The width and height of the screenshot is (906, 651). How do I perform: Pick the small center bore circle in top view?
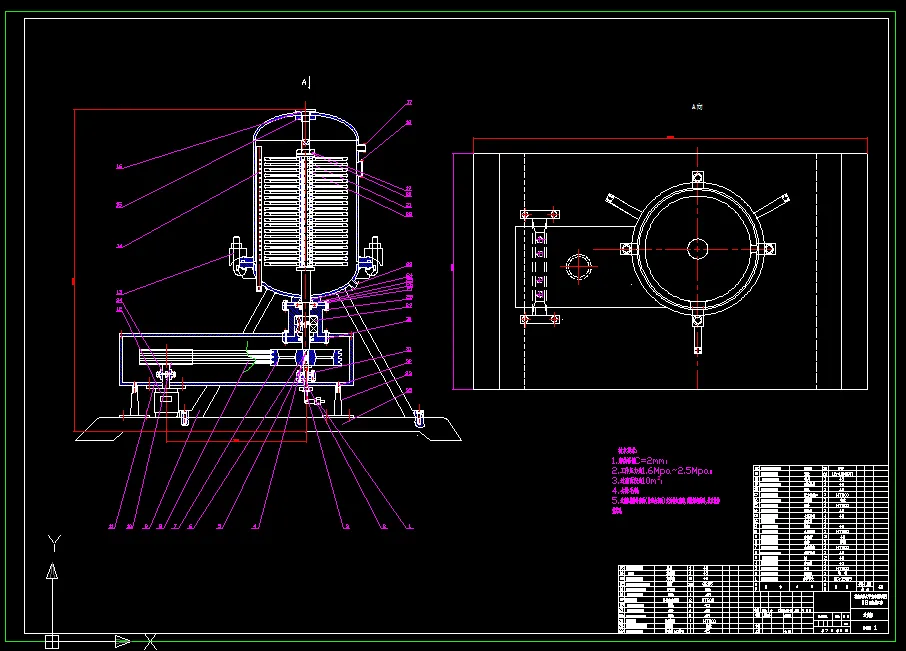click(698, 247)
